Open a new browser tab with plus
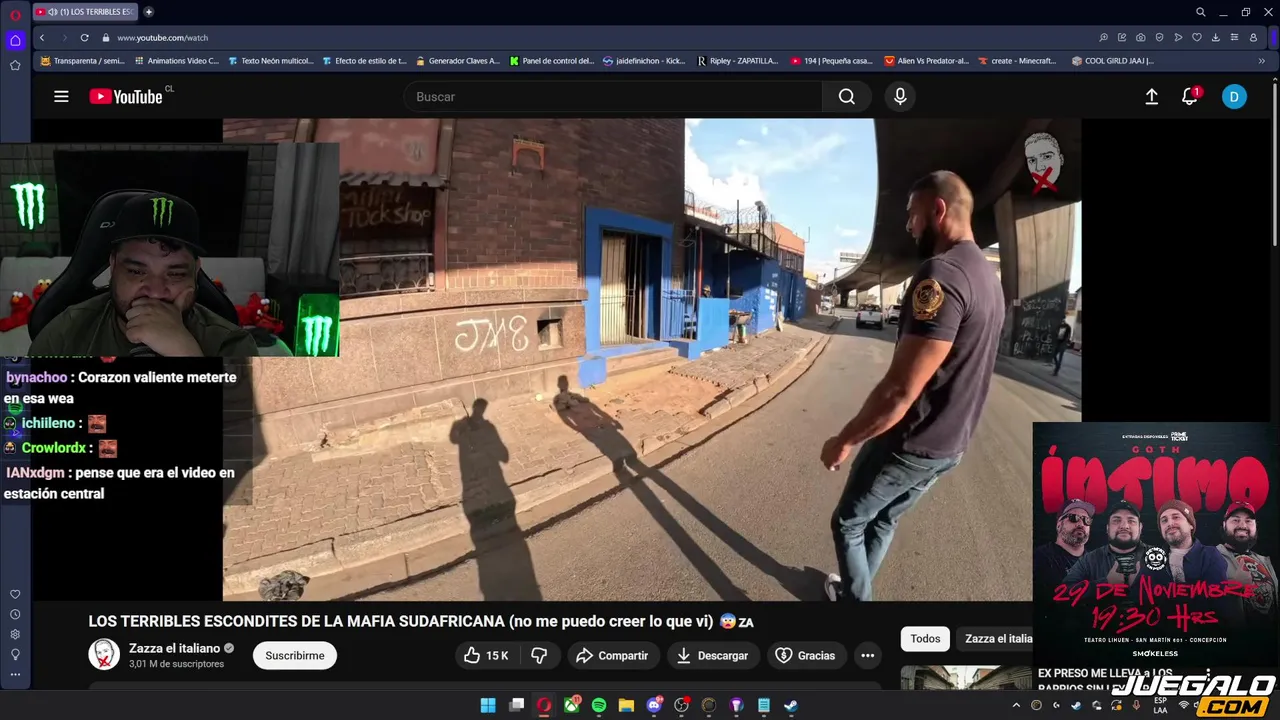 click(x=148, y=12)
